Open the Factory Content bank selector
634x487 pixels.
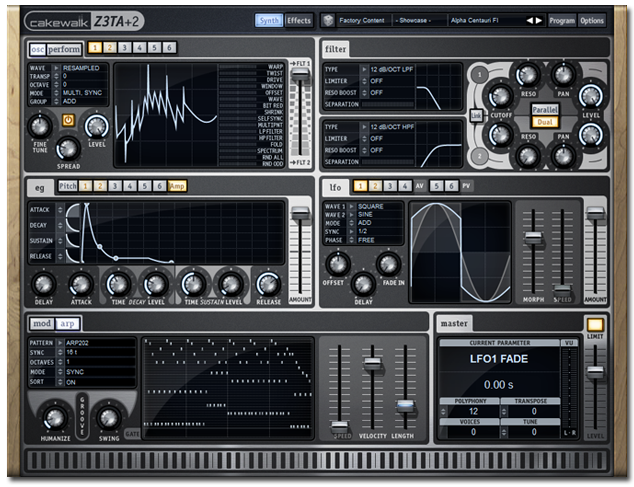coord(362,20)
